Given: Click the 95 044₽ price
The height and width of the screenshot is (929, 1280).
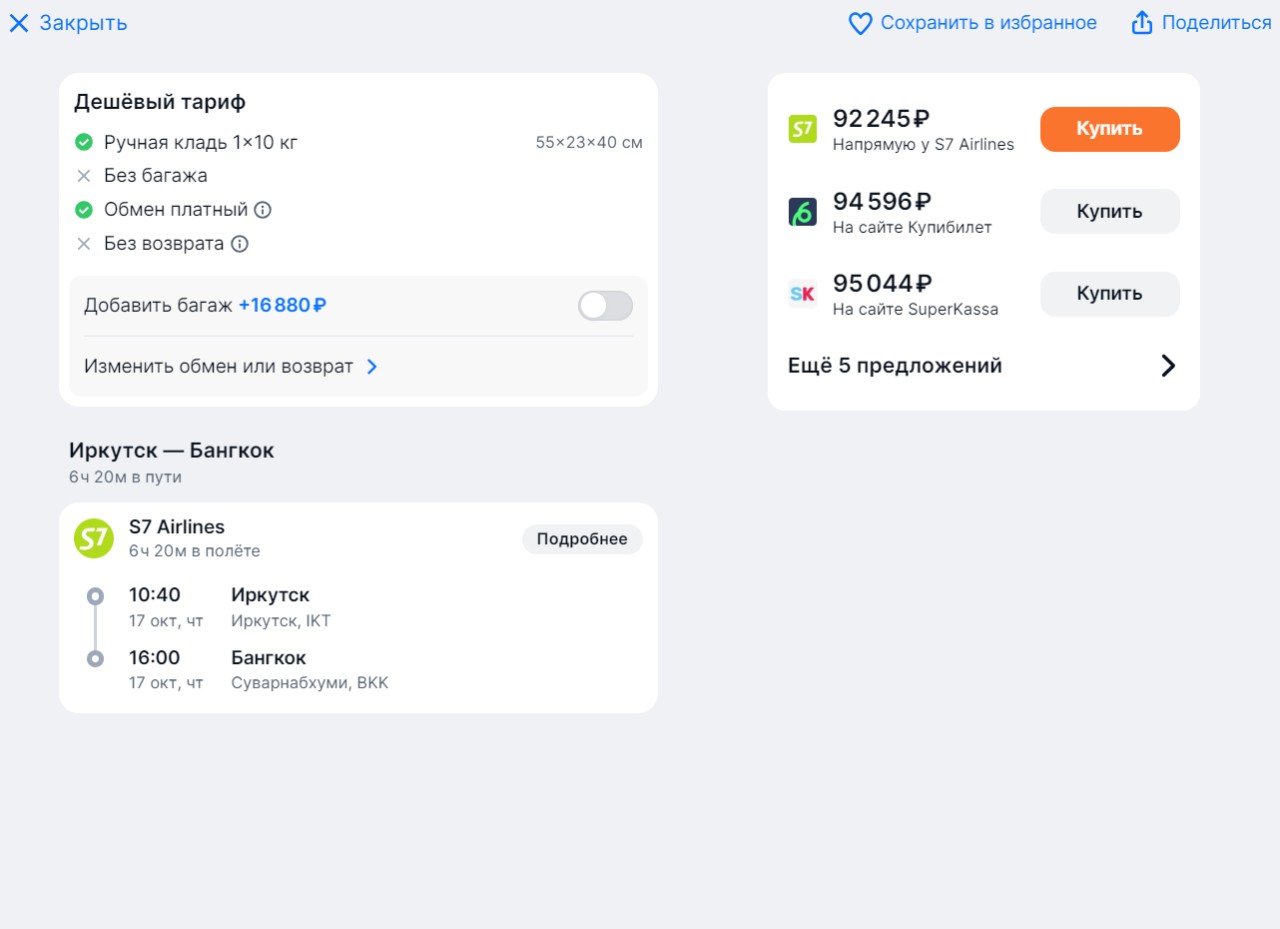Looking at the screenshot, I should 882,283.
